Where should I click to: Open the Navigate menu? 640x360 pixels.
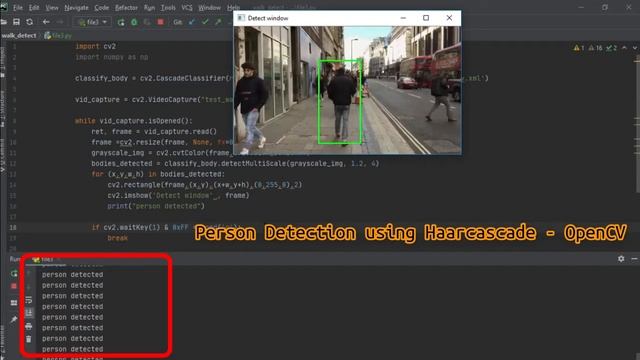76,8
